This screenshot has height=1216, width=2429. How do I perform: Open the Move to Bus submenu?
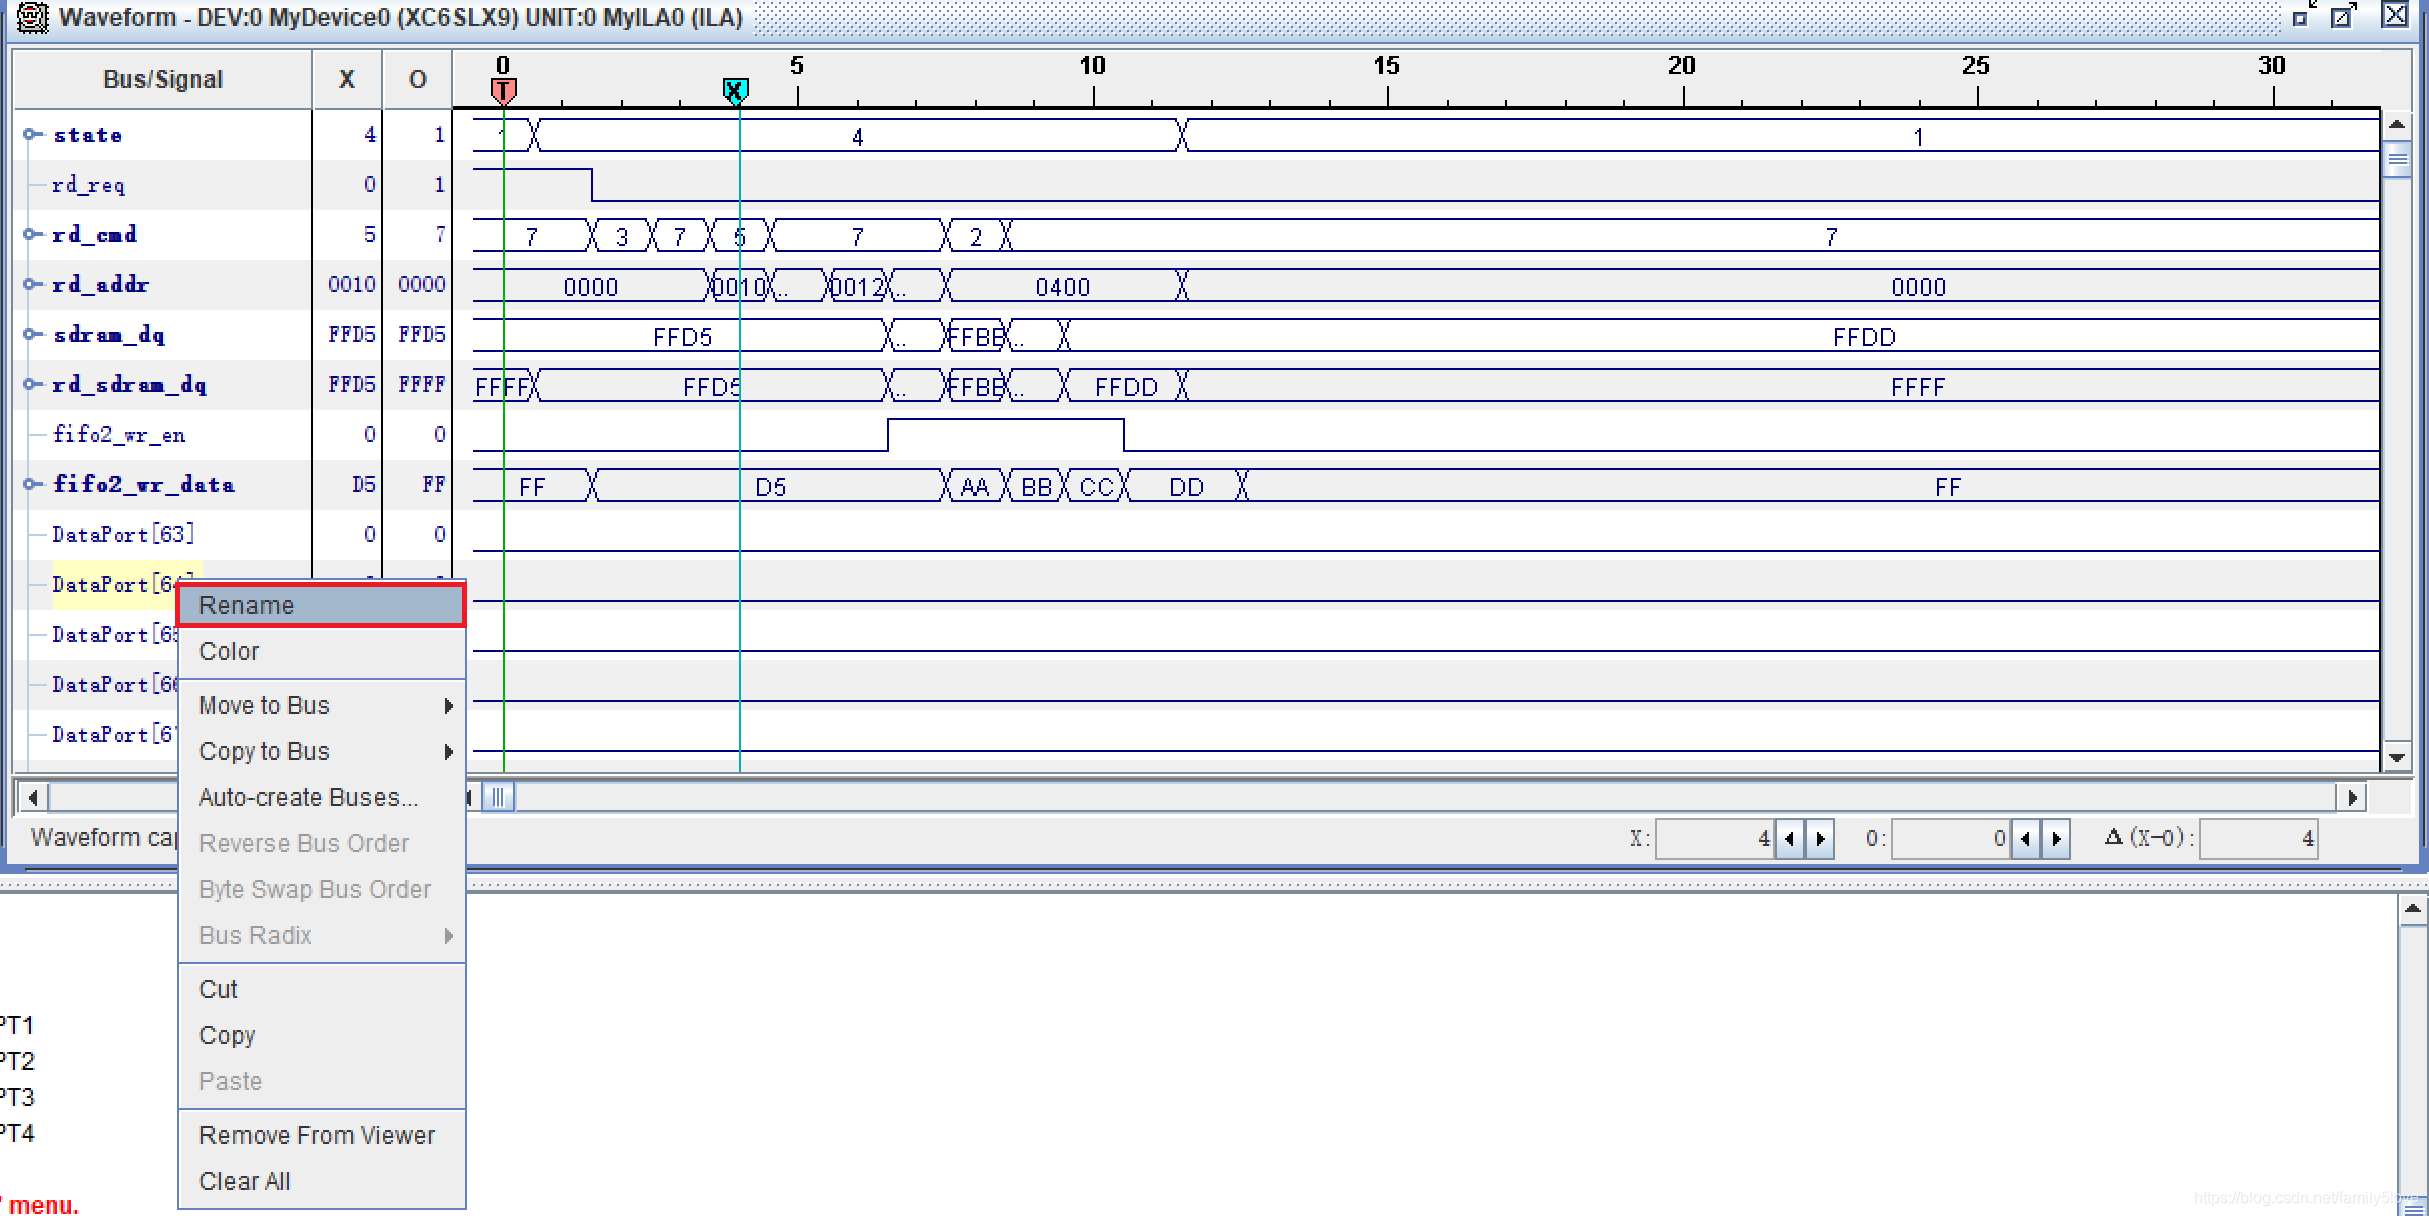[321, 705]
